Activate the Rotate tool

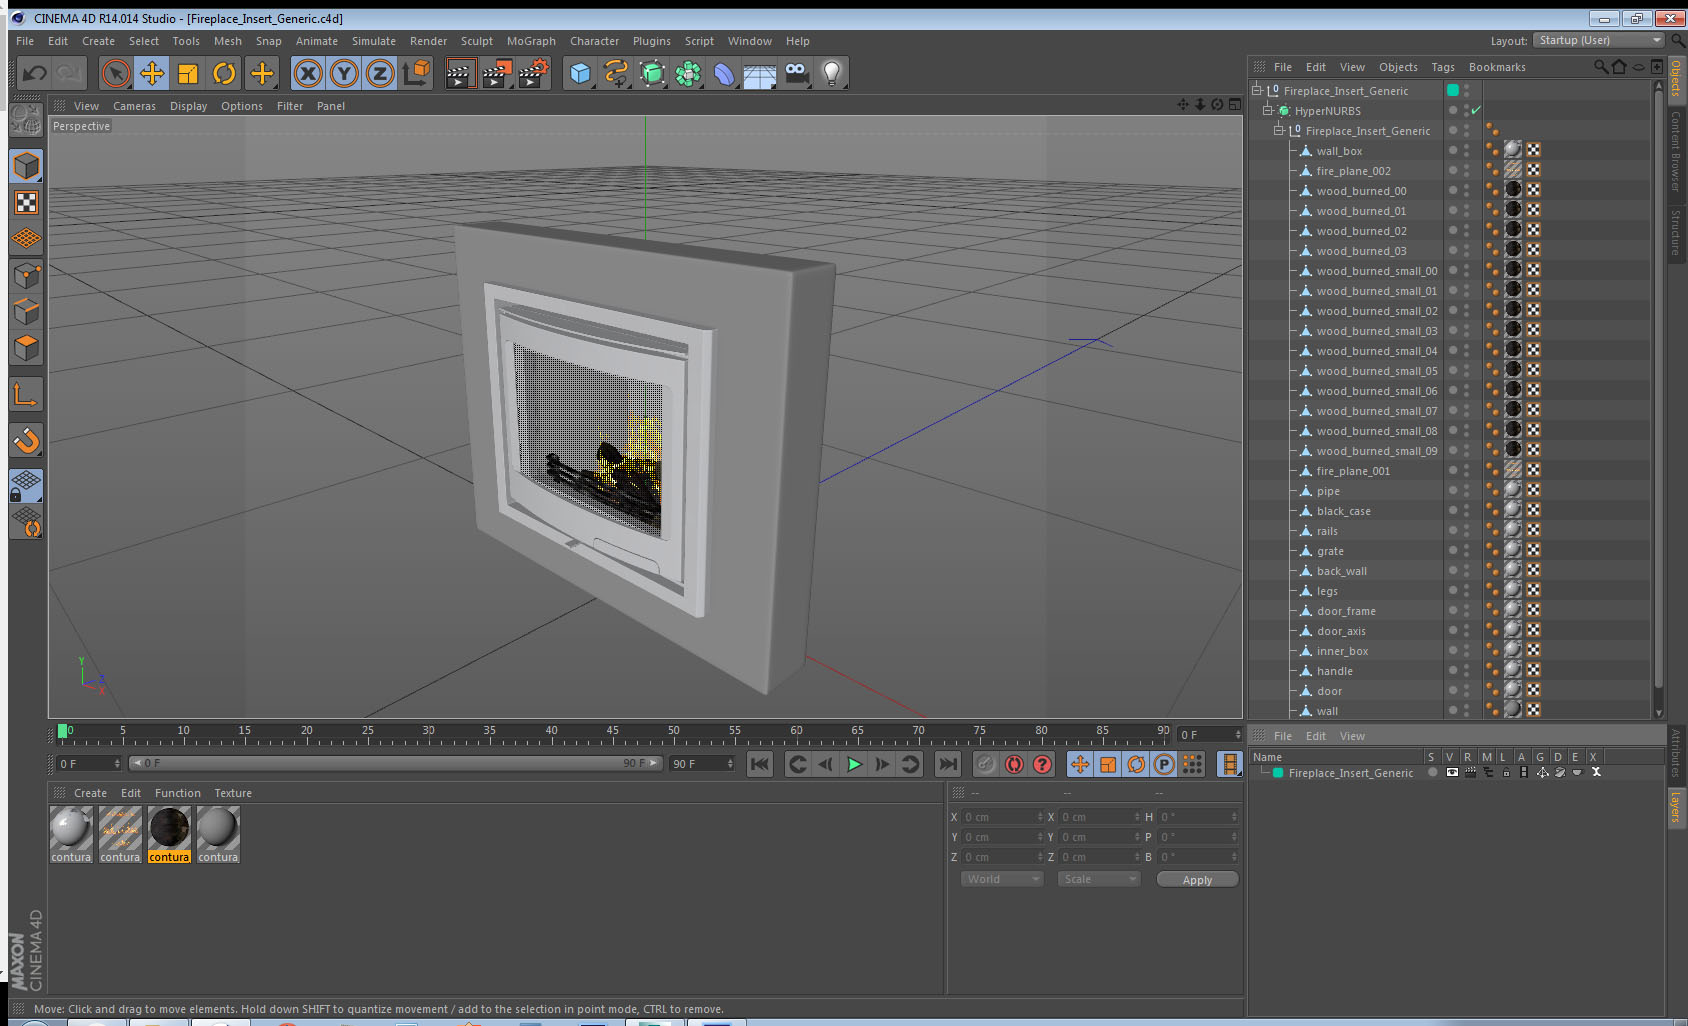[x=224, y=73]
